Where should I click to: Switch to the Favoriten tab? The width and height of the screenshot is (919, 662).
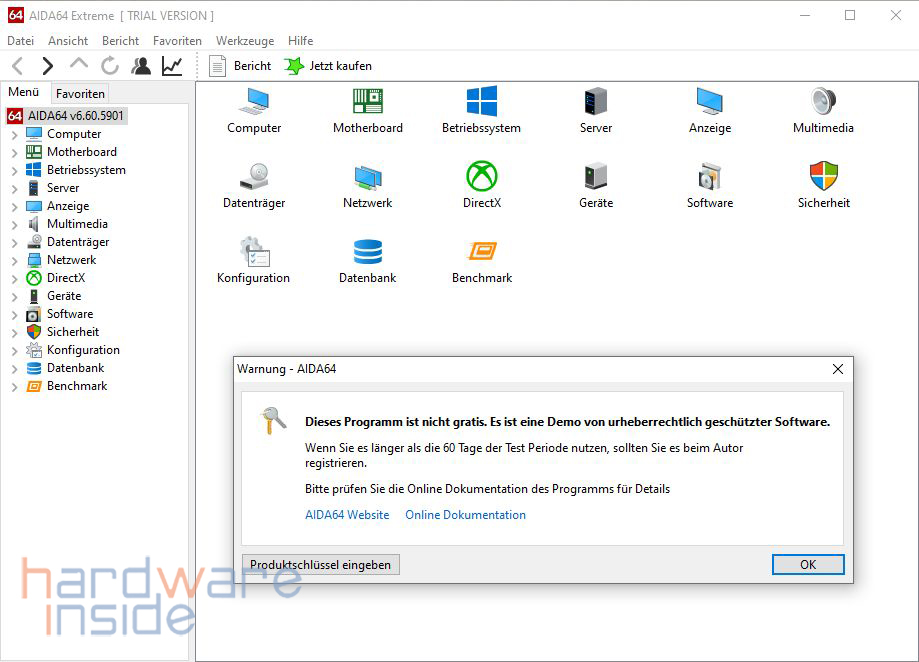pyautogui.click(x=80, y=93)
